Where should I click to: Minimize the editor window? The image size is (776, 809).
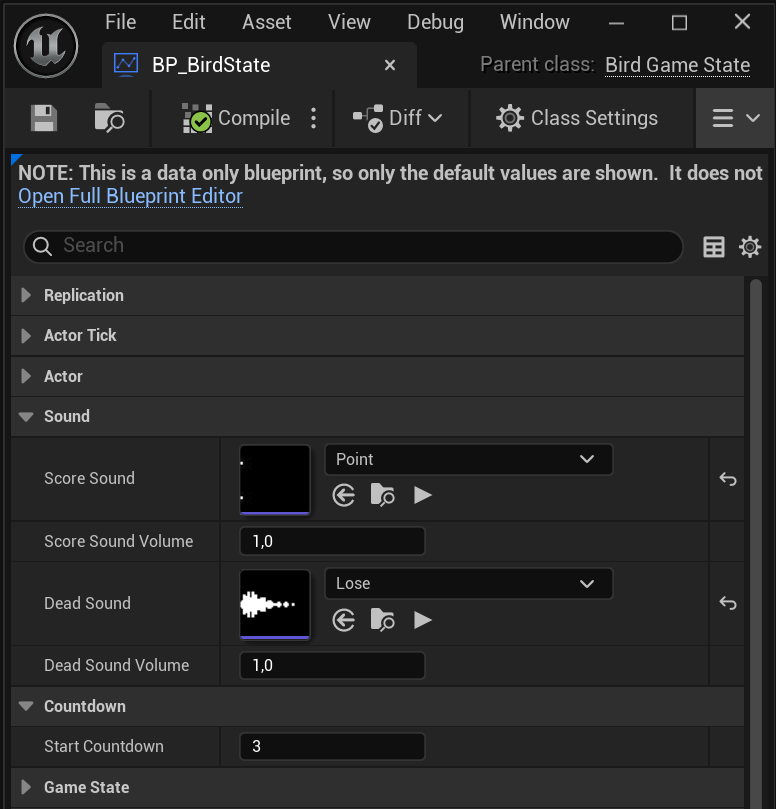(616, 23)
